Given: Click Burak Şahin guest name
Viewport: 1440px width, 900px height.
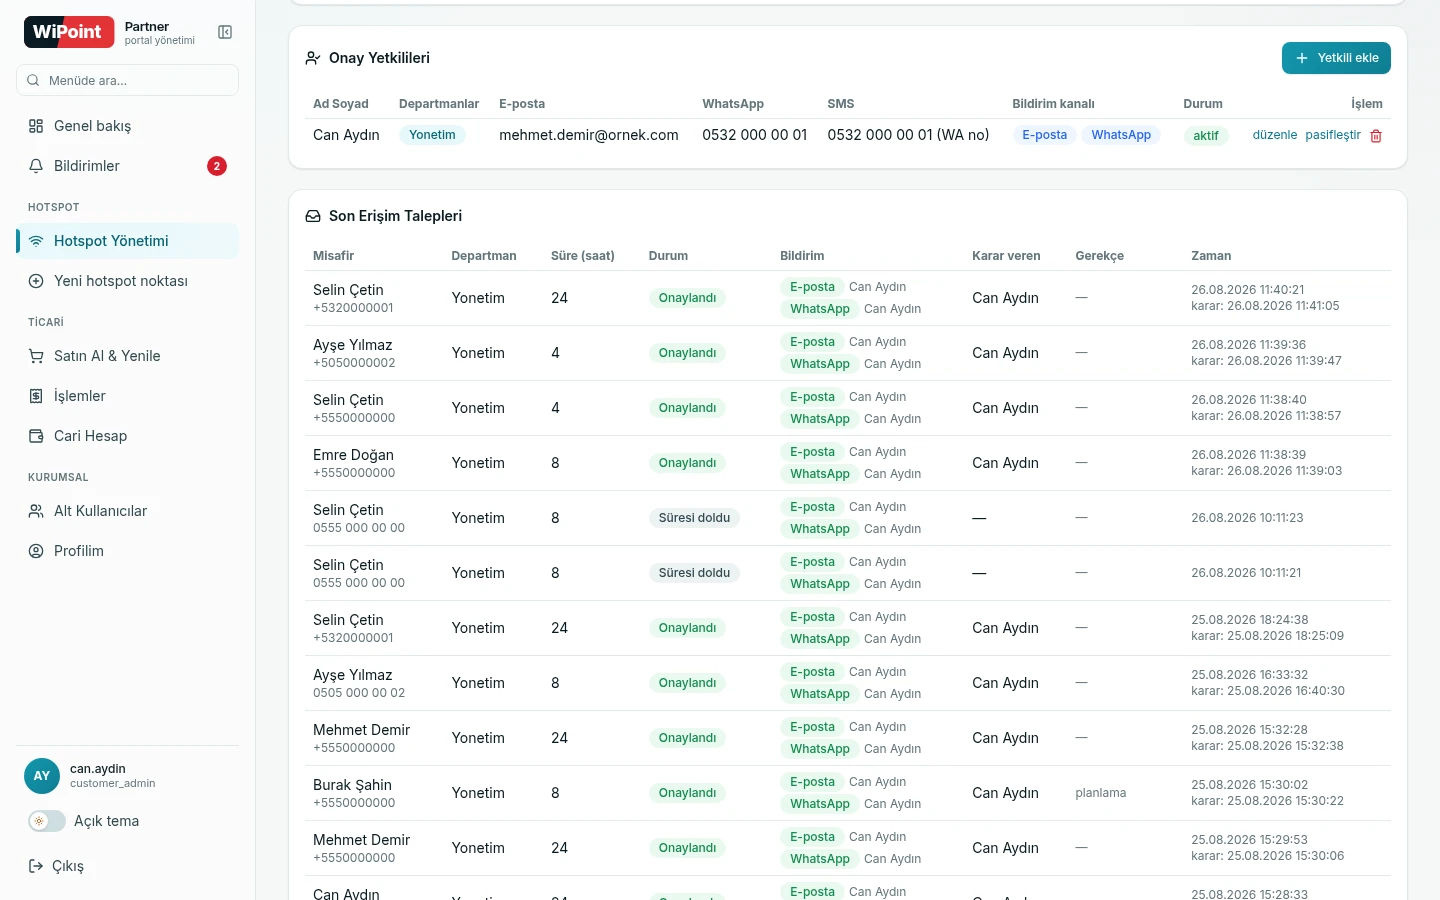Looking at the screenshot, I should coord(352,785).
